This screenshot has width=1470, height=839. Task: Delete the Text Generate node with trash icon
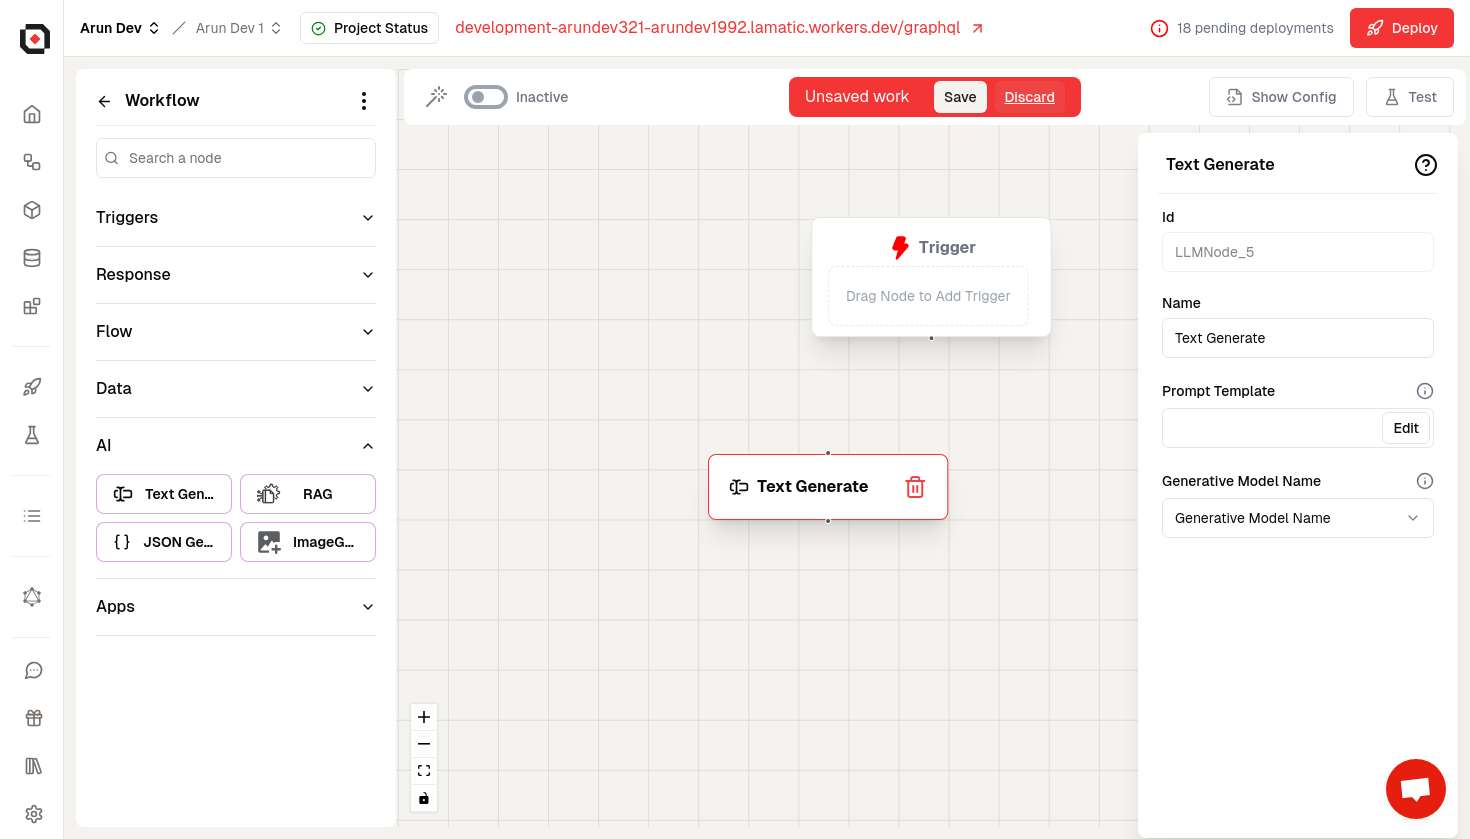click(914, 487)
